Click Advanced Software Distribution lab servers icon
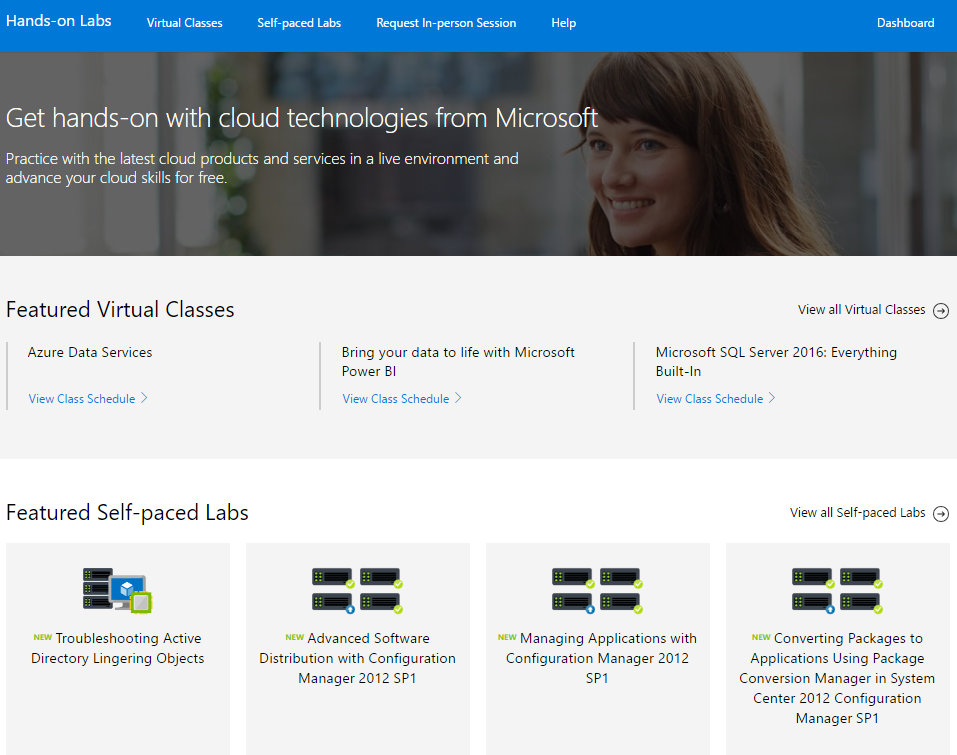 coord(358,590)
